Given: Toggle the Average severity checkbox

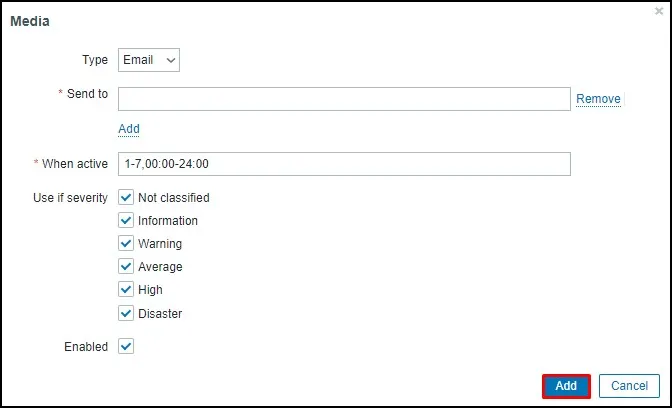Looking at the screenshot, I should [126, 267].
